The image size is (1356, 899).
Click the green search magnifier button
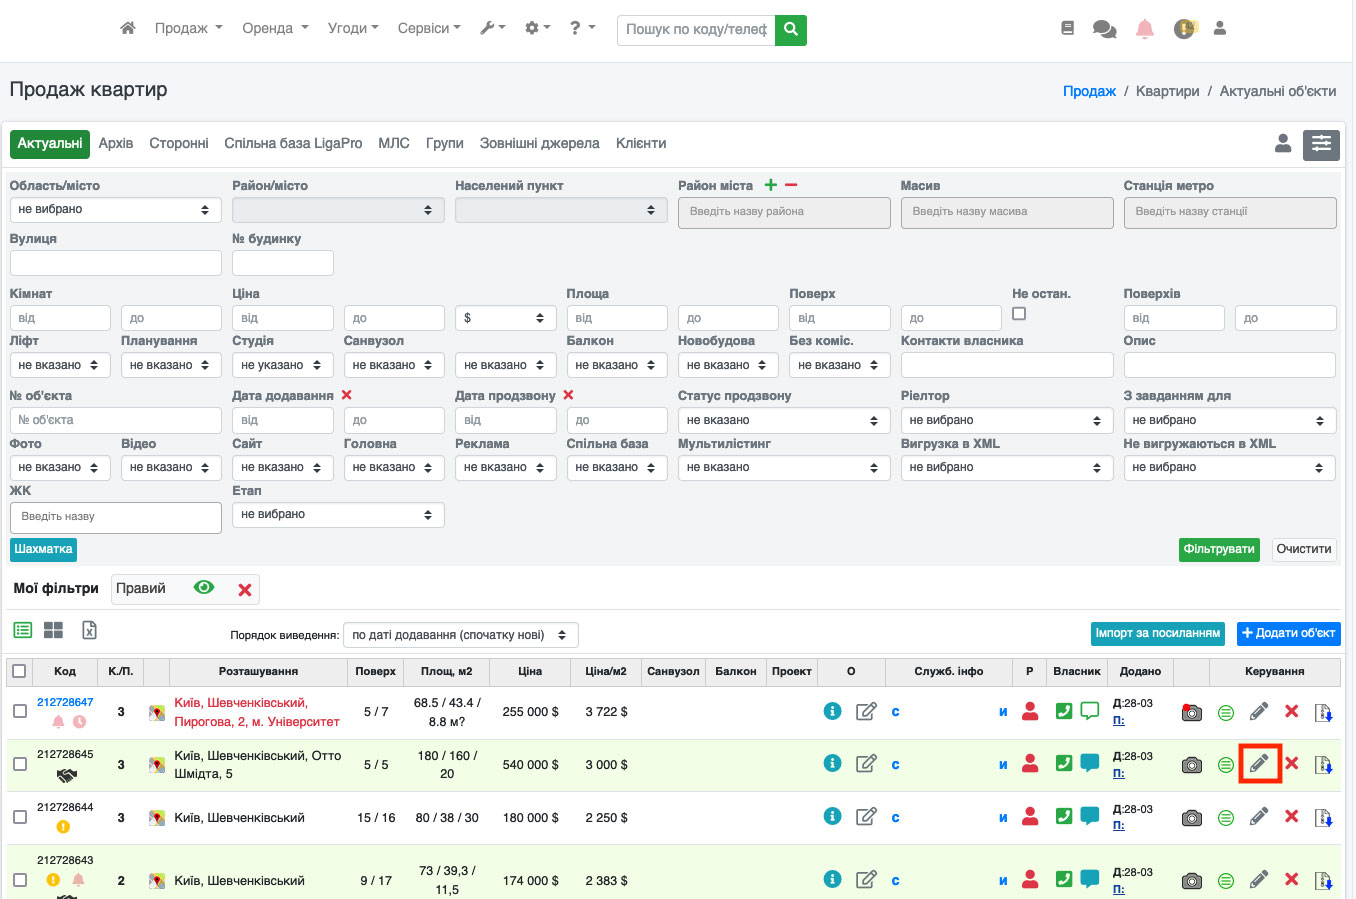click(x=791, y=29)
